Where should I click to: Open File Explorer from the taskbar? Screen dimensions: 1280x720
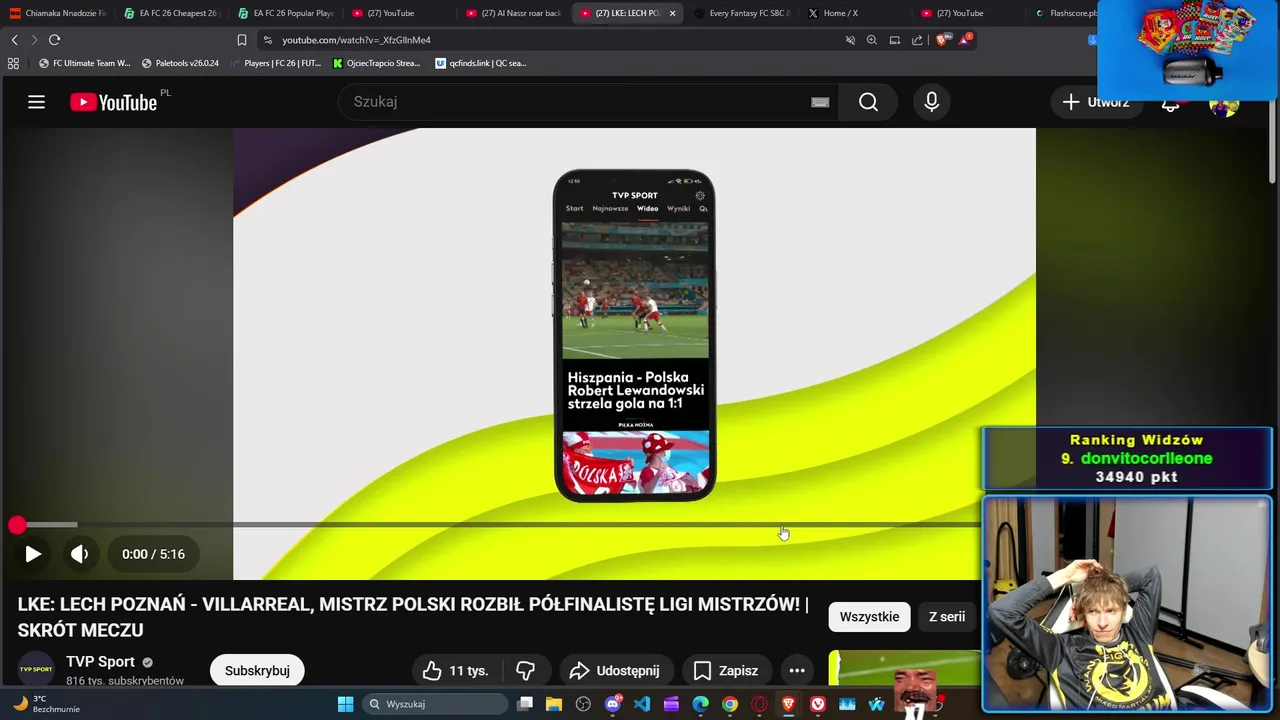554,704
